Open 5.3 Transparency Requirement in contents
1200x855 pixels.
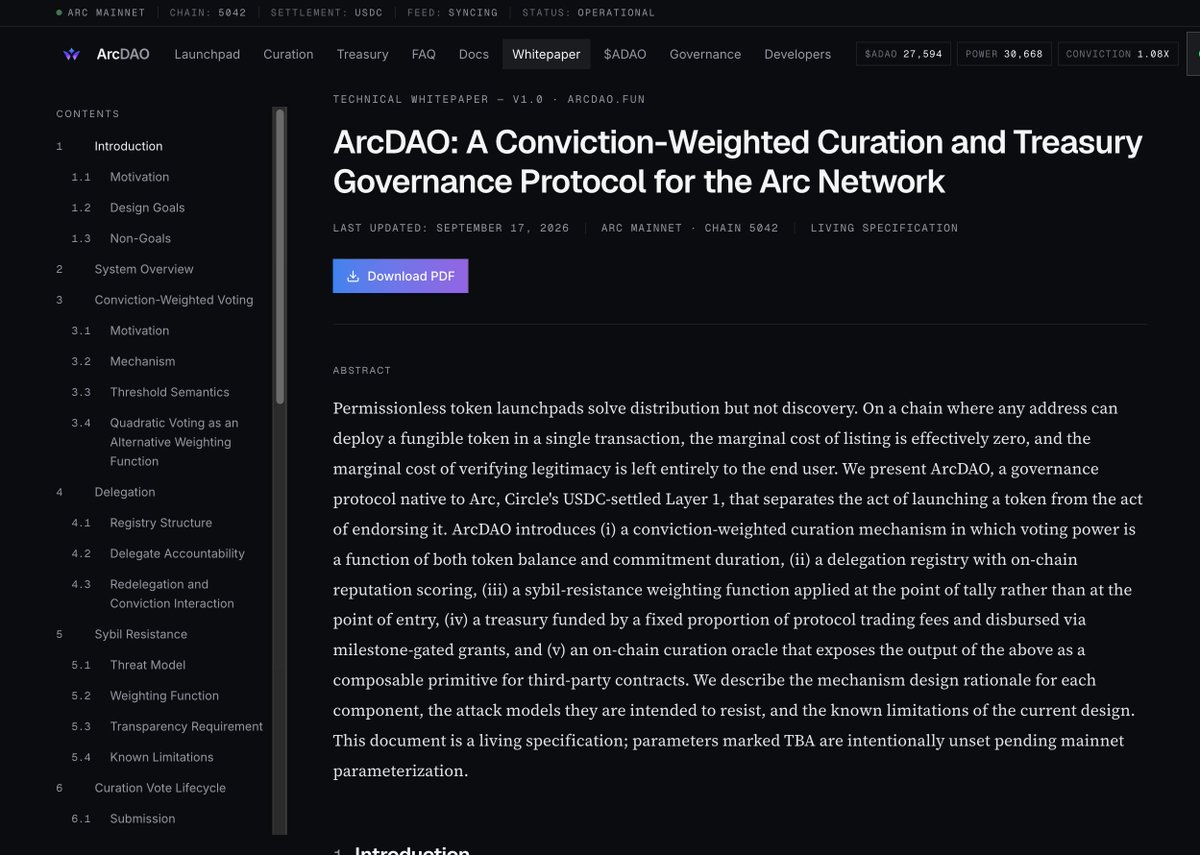pos(186,727)
